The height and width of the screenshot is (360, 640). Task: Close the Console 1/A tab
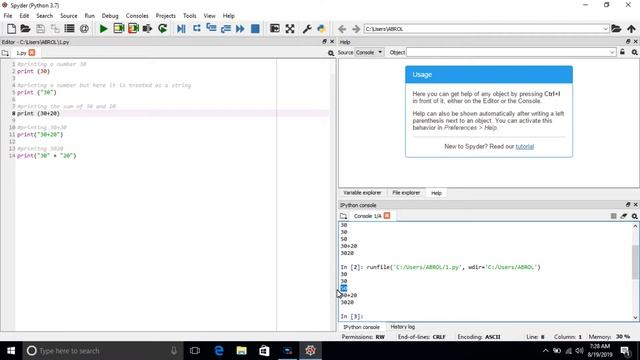point(387,216)
